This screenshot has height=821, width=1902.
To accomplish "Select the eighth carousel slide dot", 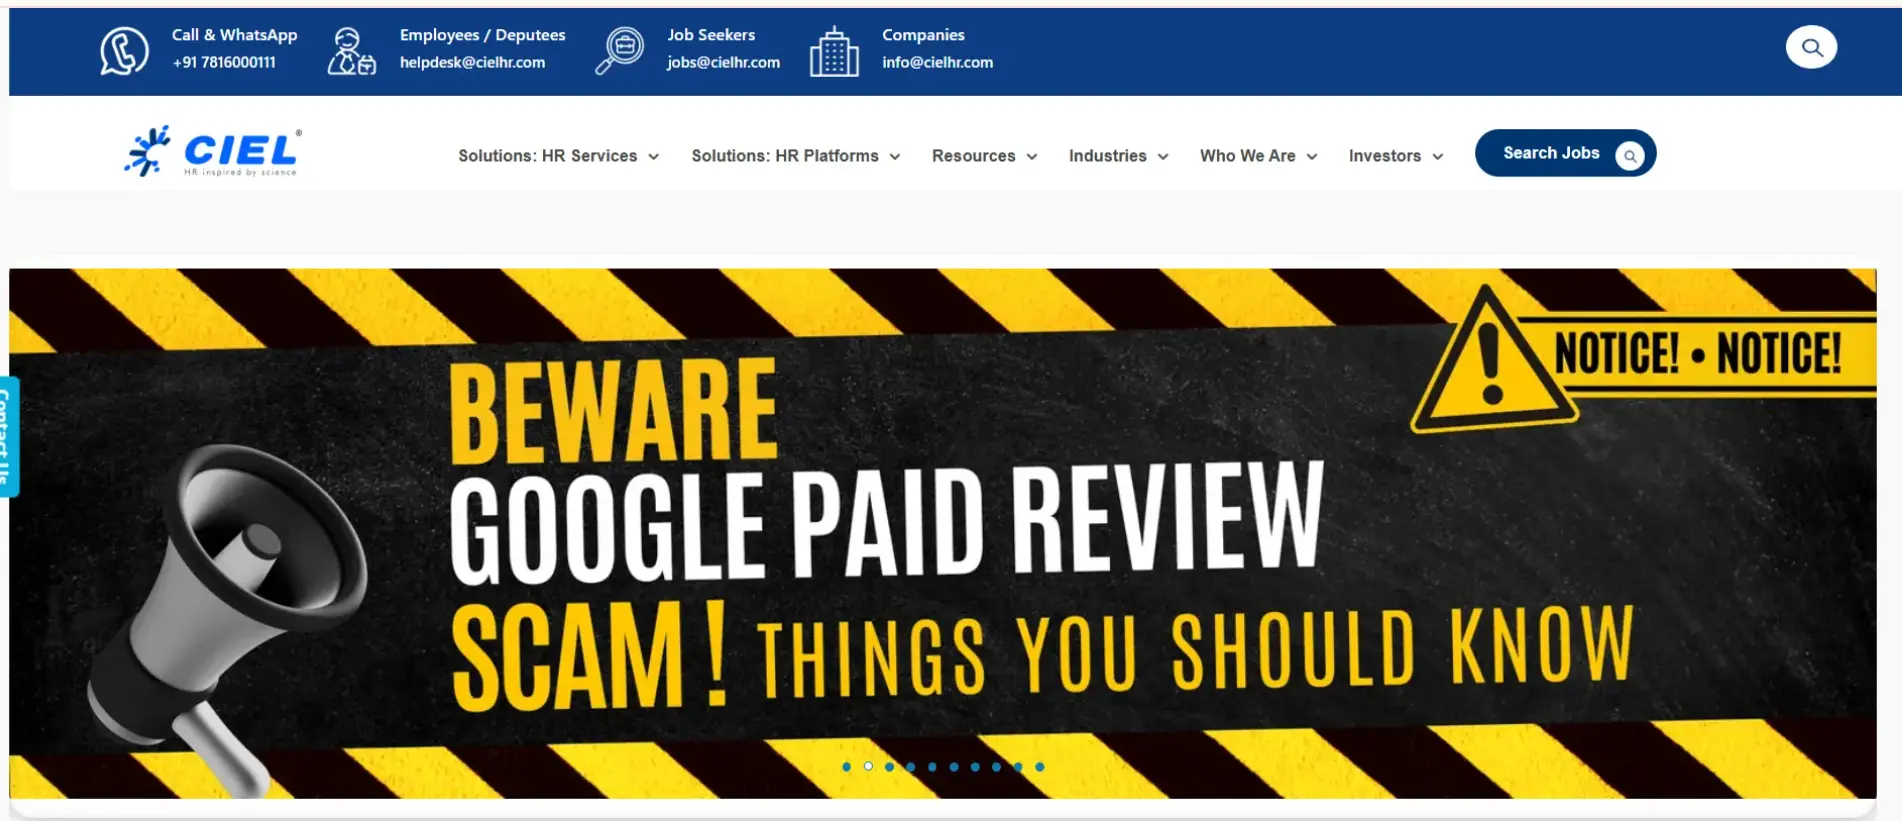I will tap(996, 767).
